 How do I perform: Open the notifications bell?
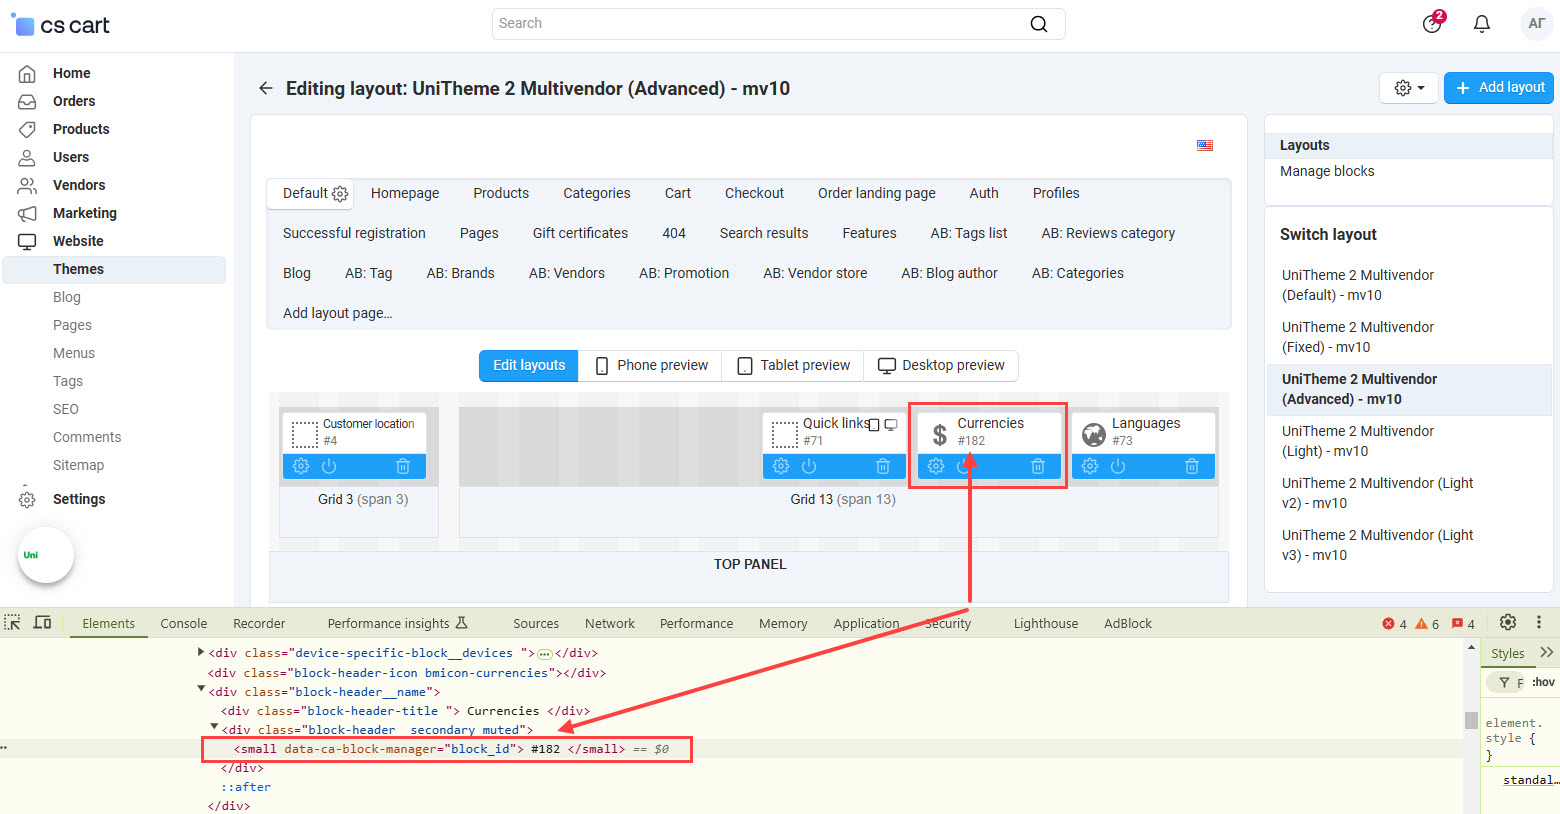[x=1482, y=24]
